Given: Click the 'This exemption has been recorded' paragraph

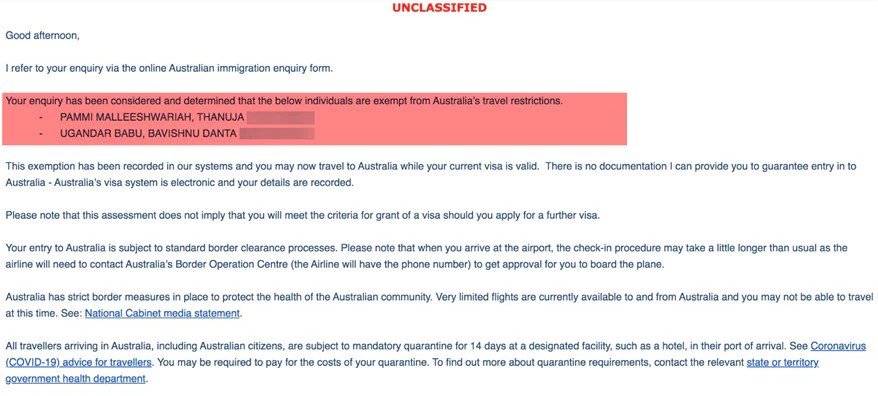Looking at the screenshot, I should coord(431,175).
